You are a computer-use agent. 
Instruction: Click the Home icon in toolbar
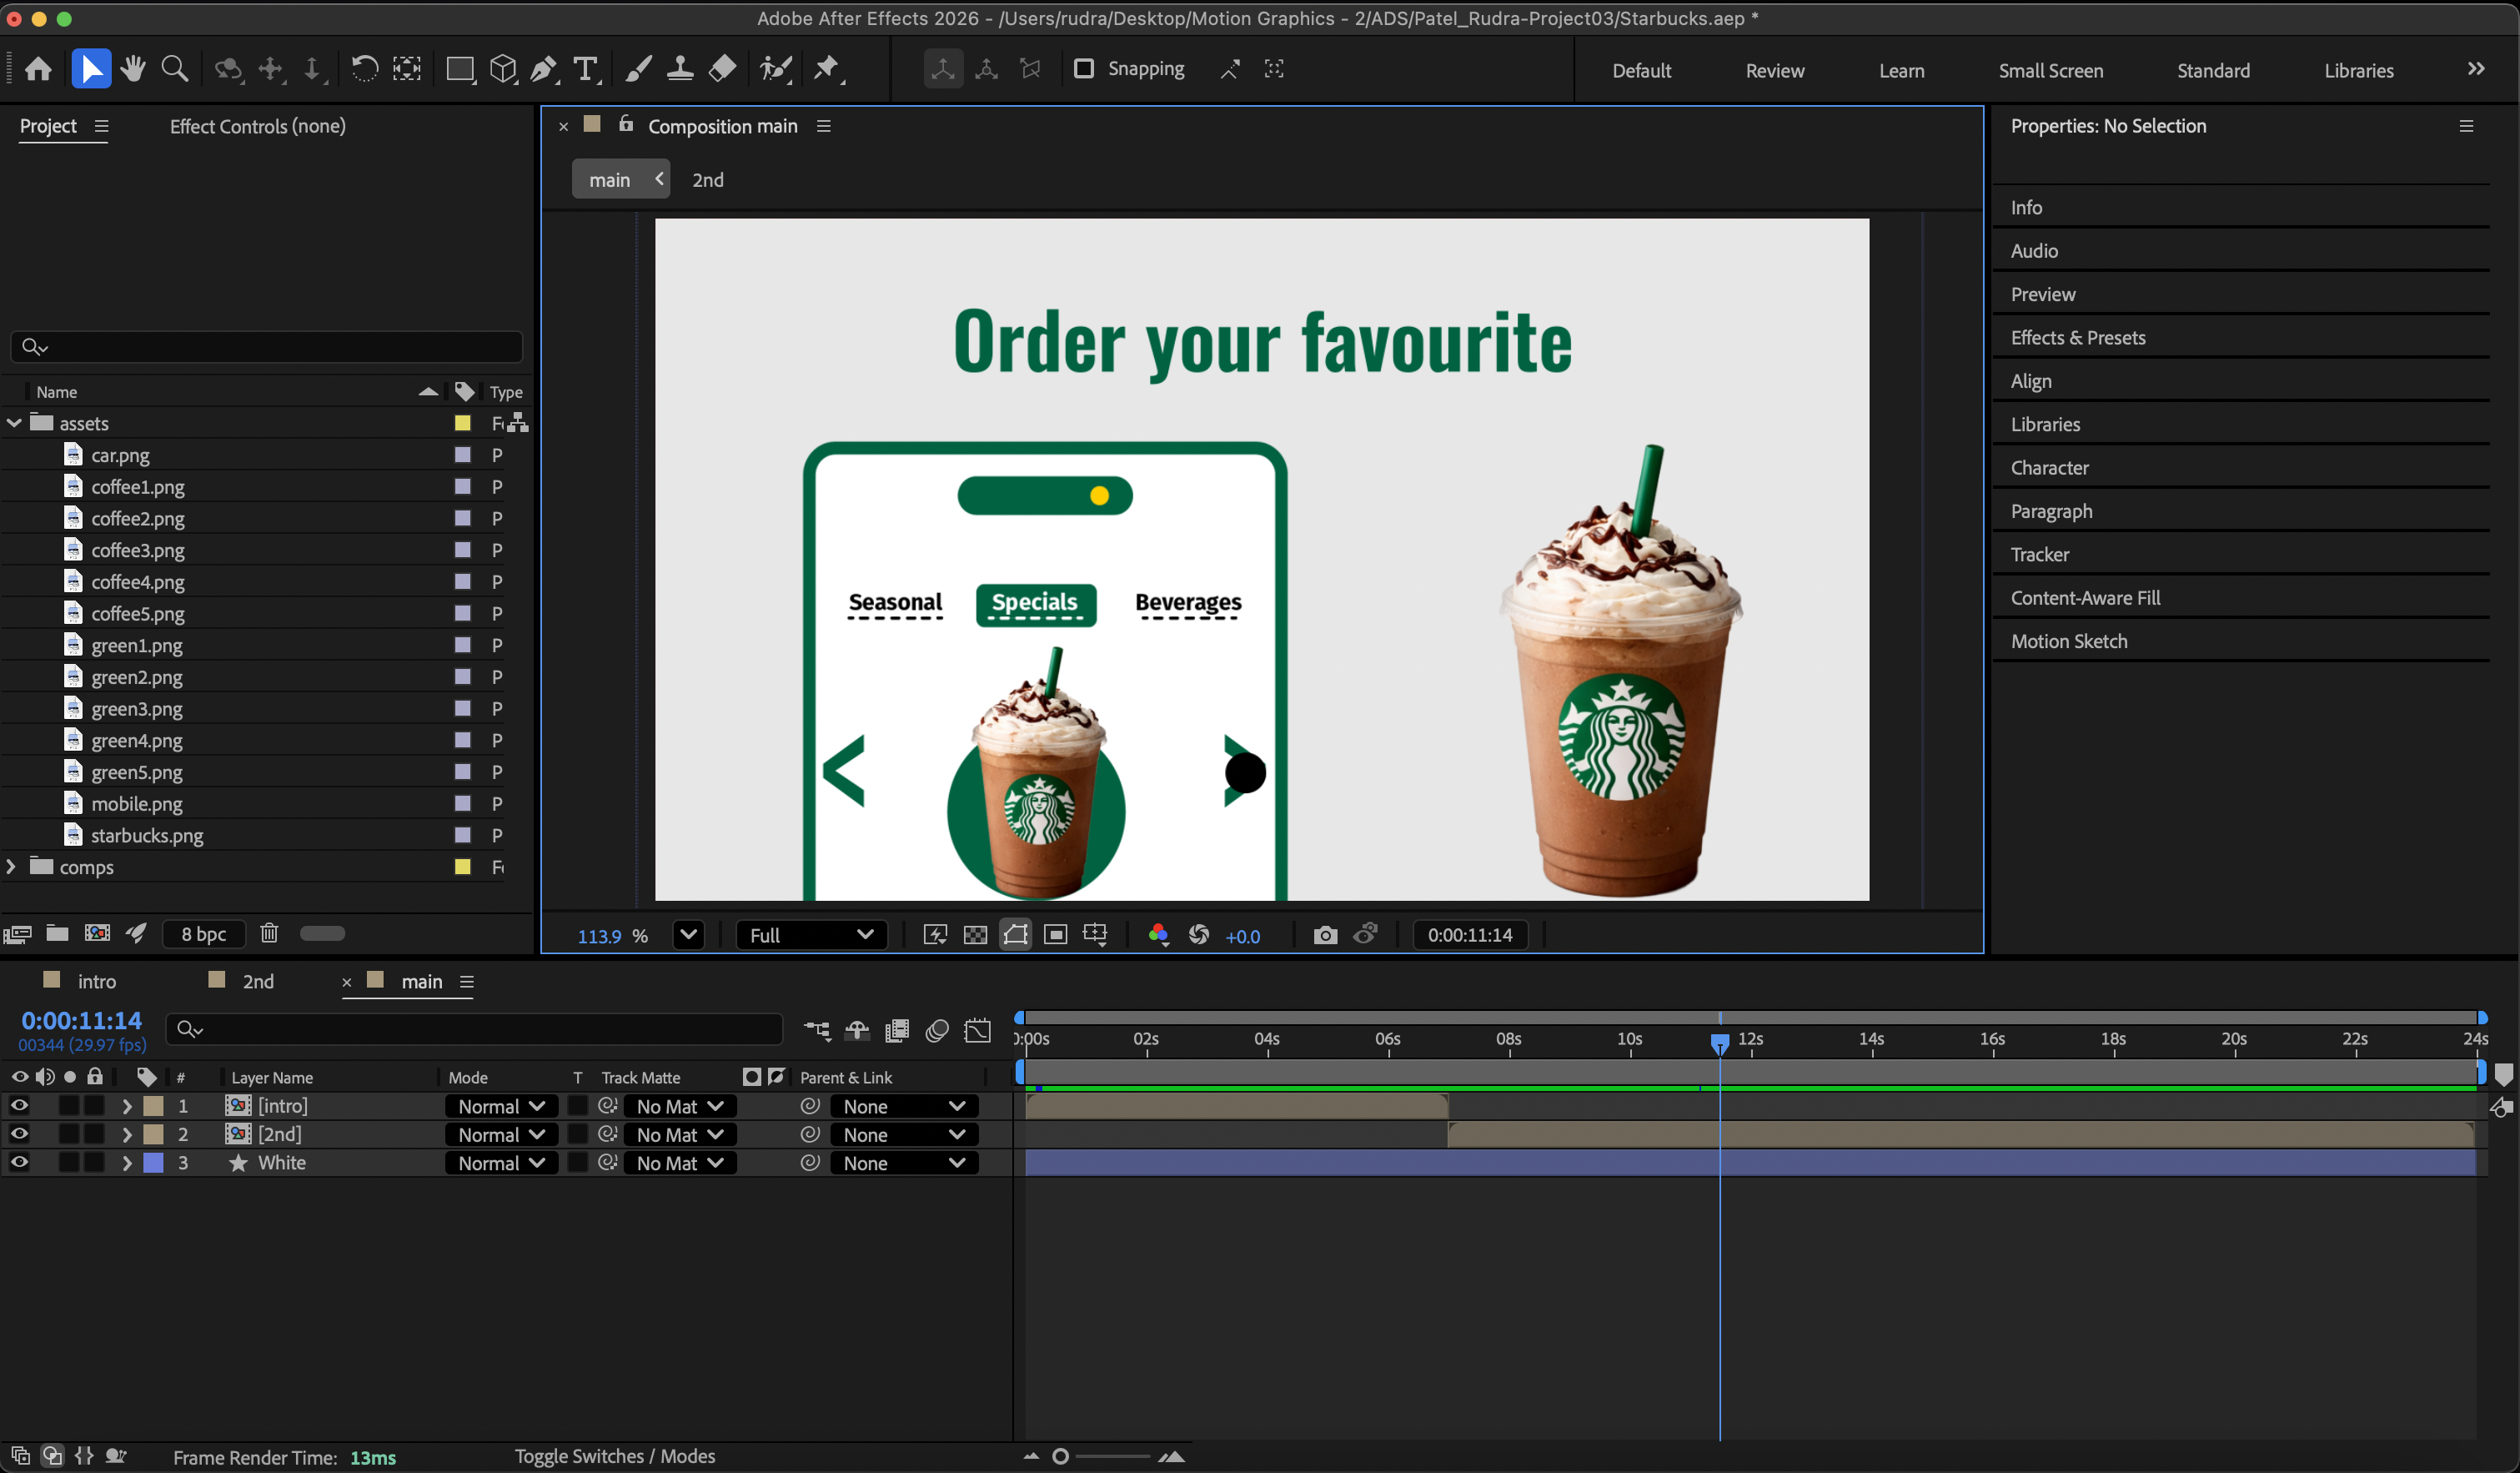(x=38, y=69)
